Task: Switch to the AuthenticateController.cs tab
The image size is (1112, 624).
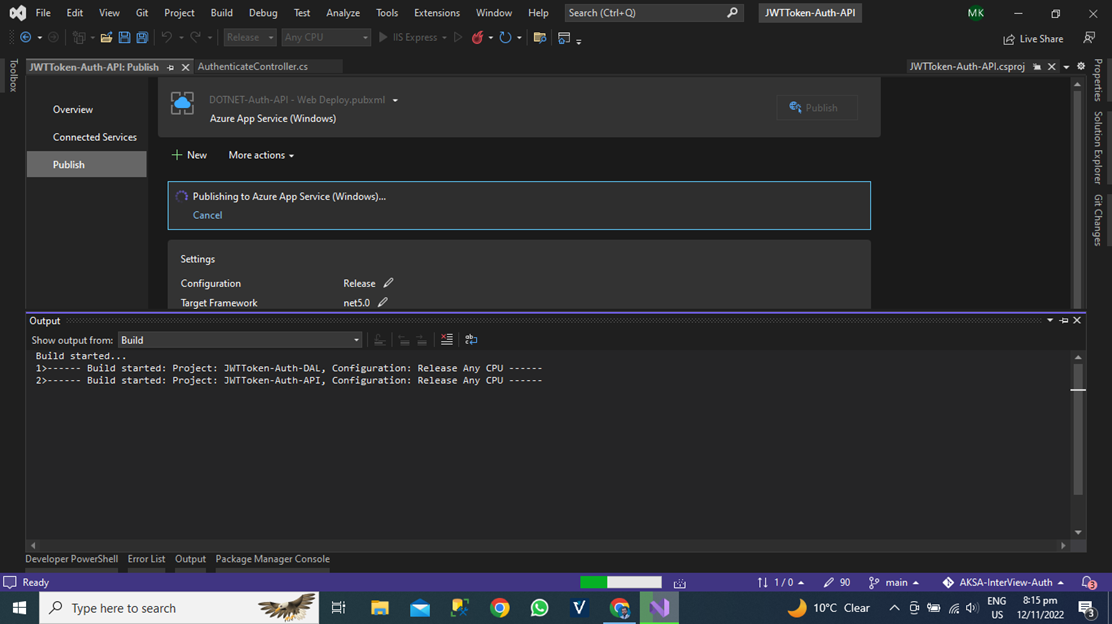Action: (x=266, y=67)
